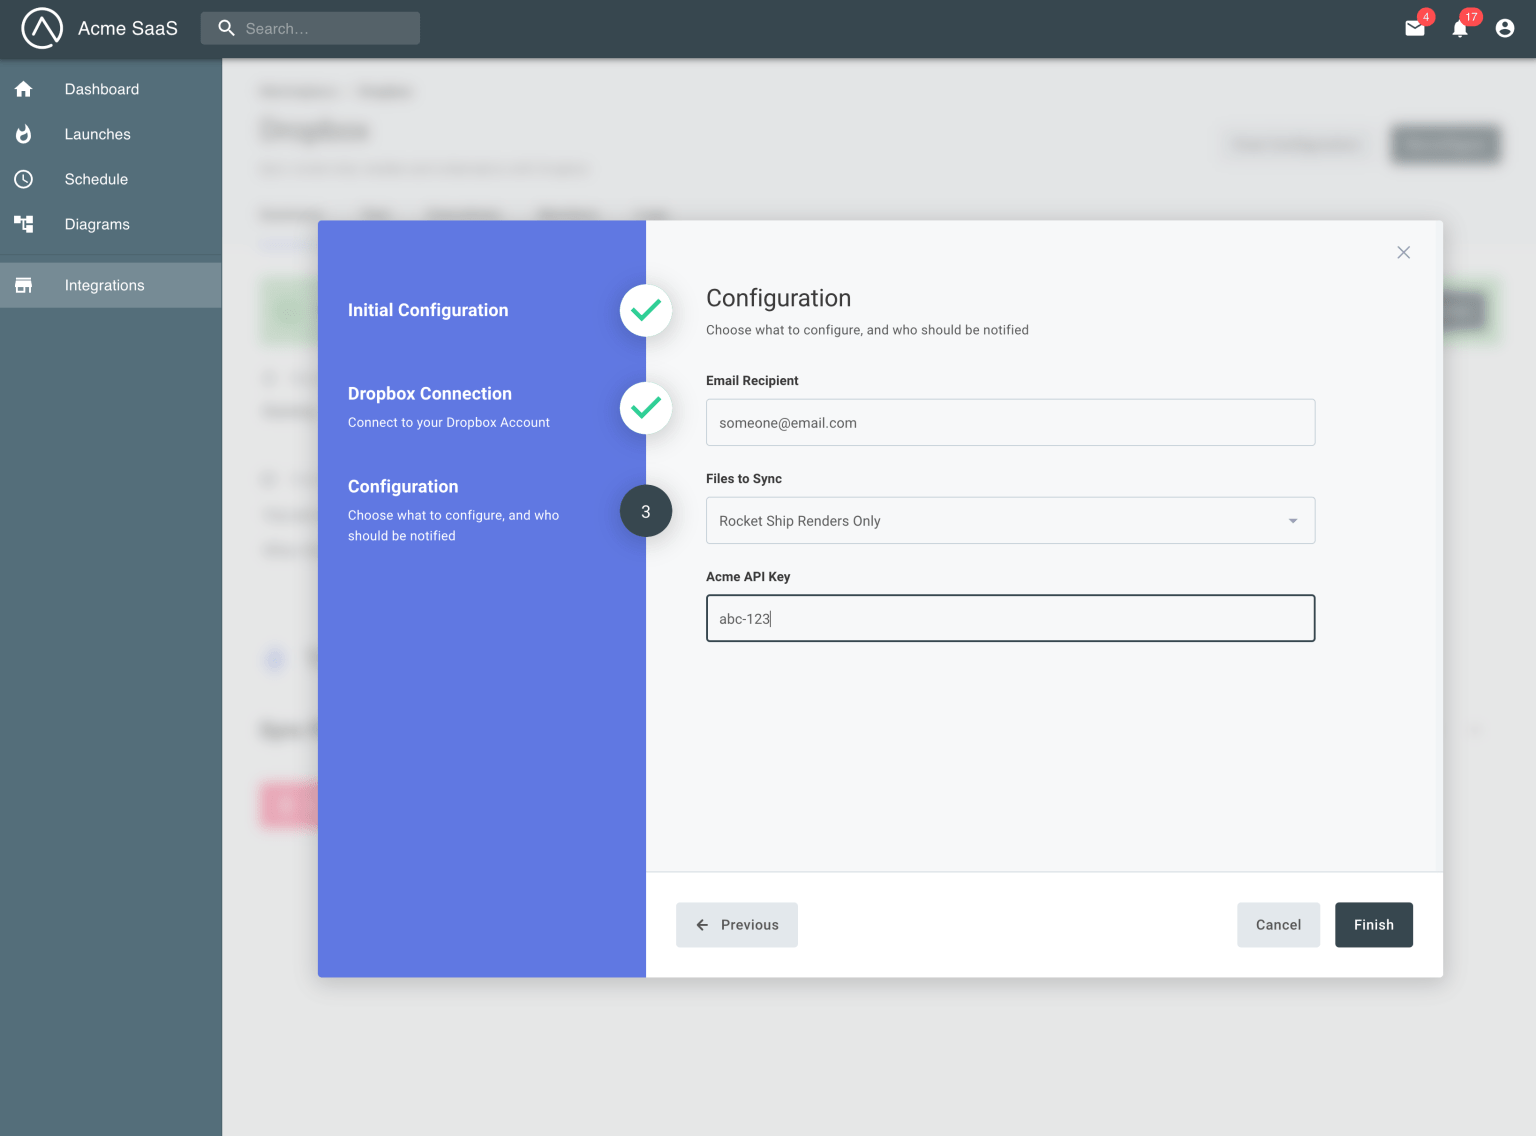Click 'Connect to your Dropbox Account' text
This screenshot has width=1536, height=1136.
click(x=449, y=422)
